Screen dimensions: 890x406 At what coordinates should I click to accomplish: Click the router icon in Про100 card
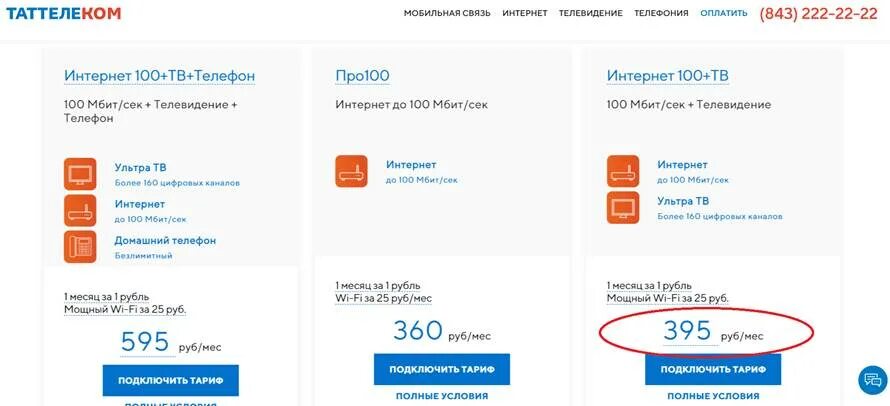(x=351, y=171)
